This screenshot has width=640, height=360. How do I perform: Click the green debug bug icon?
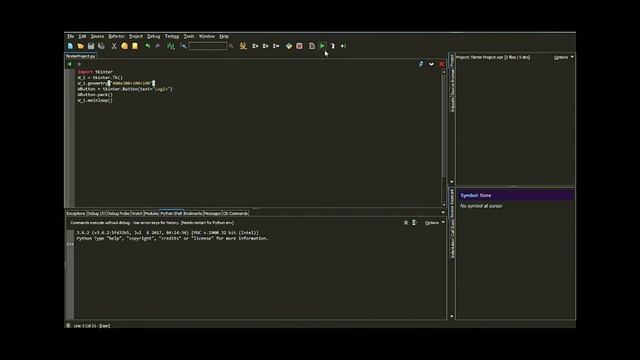(x=289, y=46)
